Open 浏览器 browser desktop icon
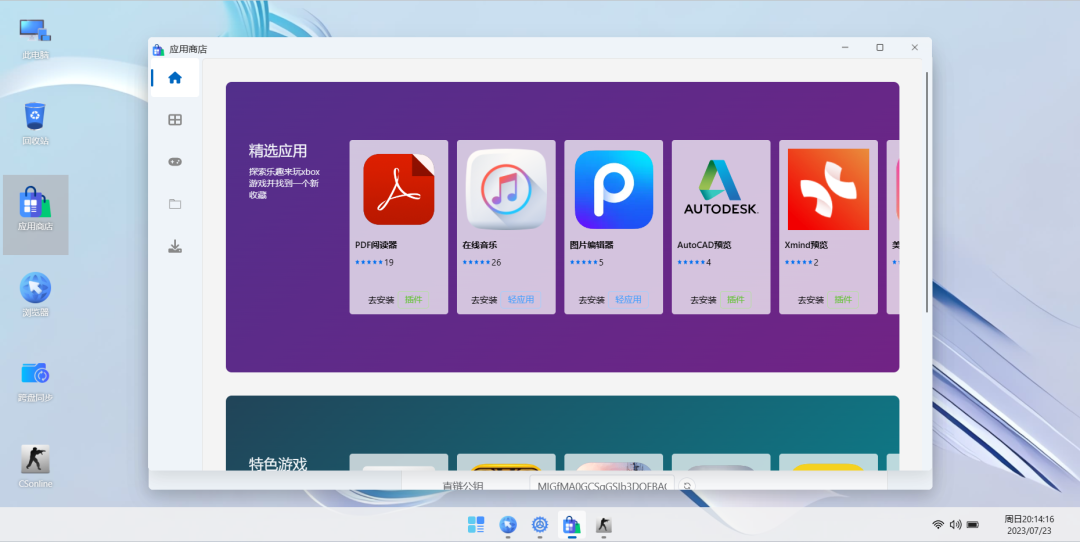This screenshot has width=1080, height=542. [35, 295]
